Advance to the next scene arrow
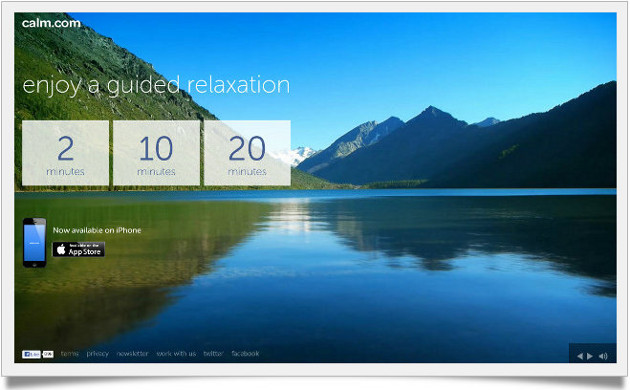This screenshot has width=630, height=390. (x=589, y=356)
